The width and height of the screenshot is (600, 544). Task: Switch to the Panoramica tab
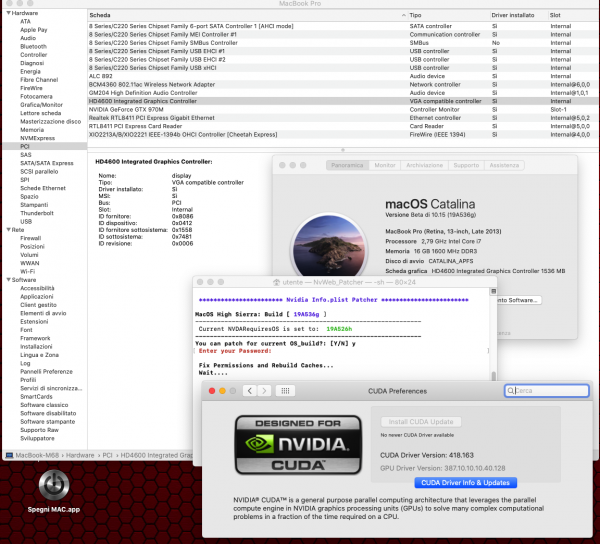347,165
